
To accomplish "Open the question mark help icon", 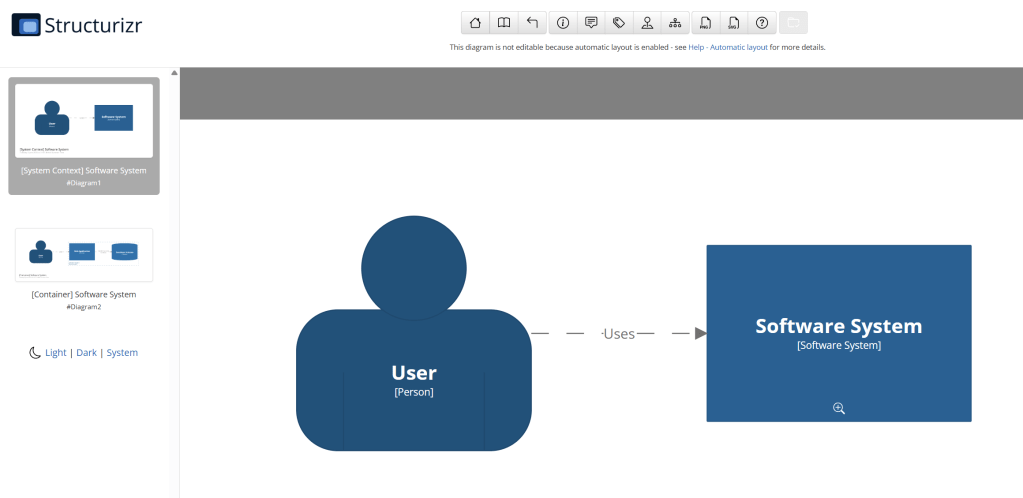I will 762,23.
